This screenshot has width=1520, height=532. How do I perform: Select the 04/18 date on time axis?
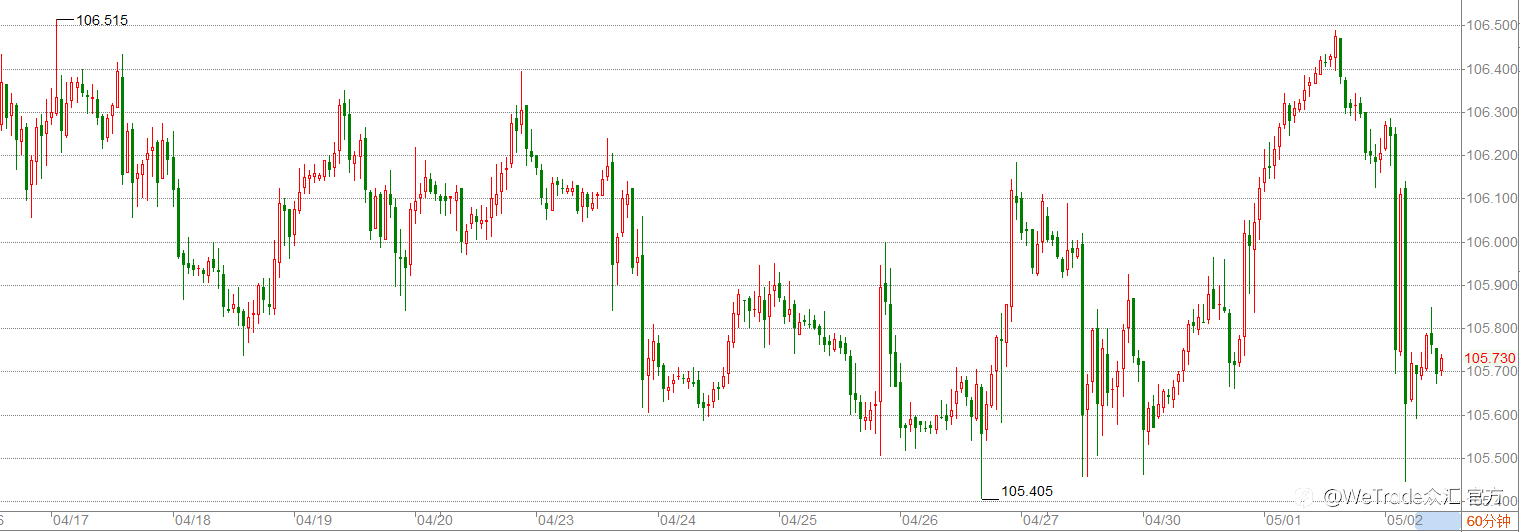[192, 521]
